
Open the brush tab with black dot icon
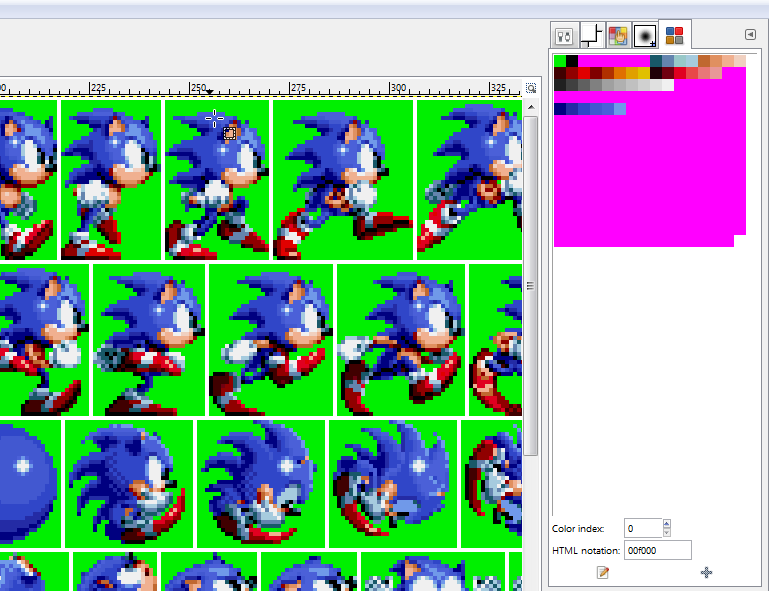(644, 36)
